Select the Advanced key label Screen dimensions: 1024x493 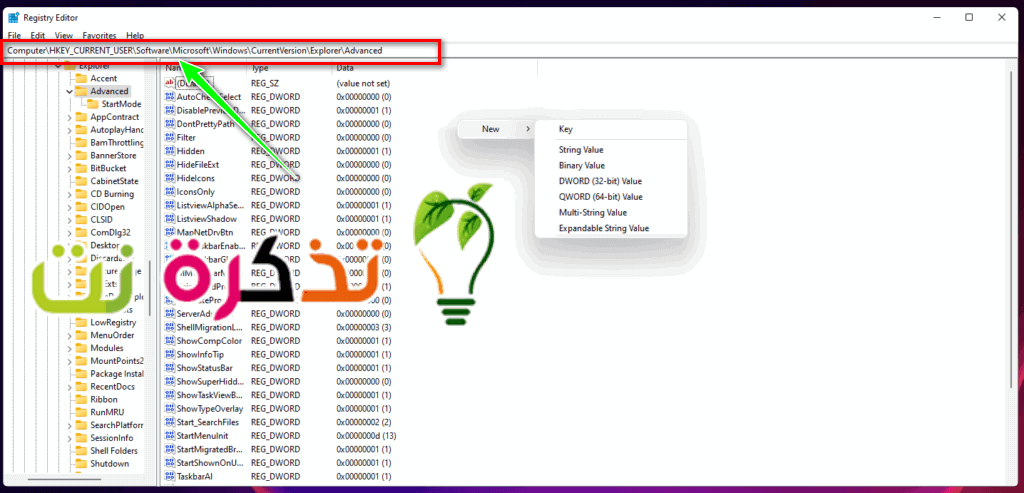[x=109, y=91]
